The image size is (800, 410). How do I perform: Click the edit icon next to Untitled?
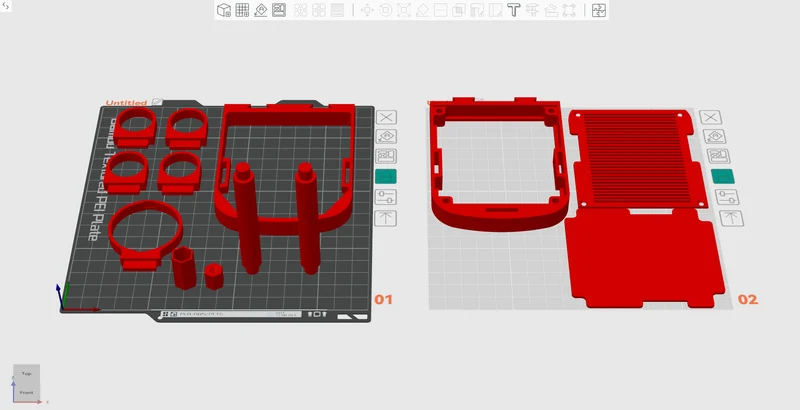158,102
